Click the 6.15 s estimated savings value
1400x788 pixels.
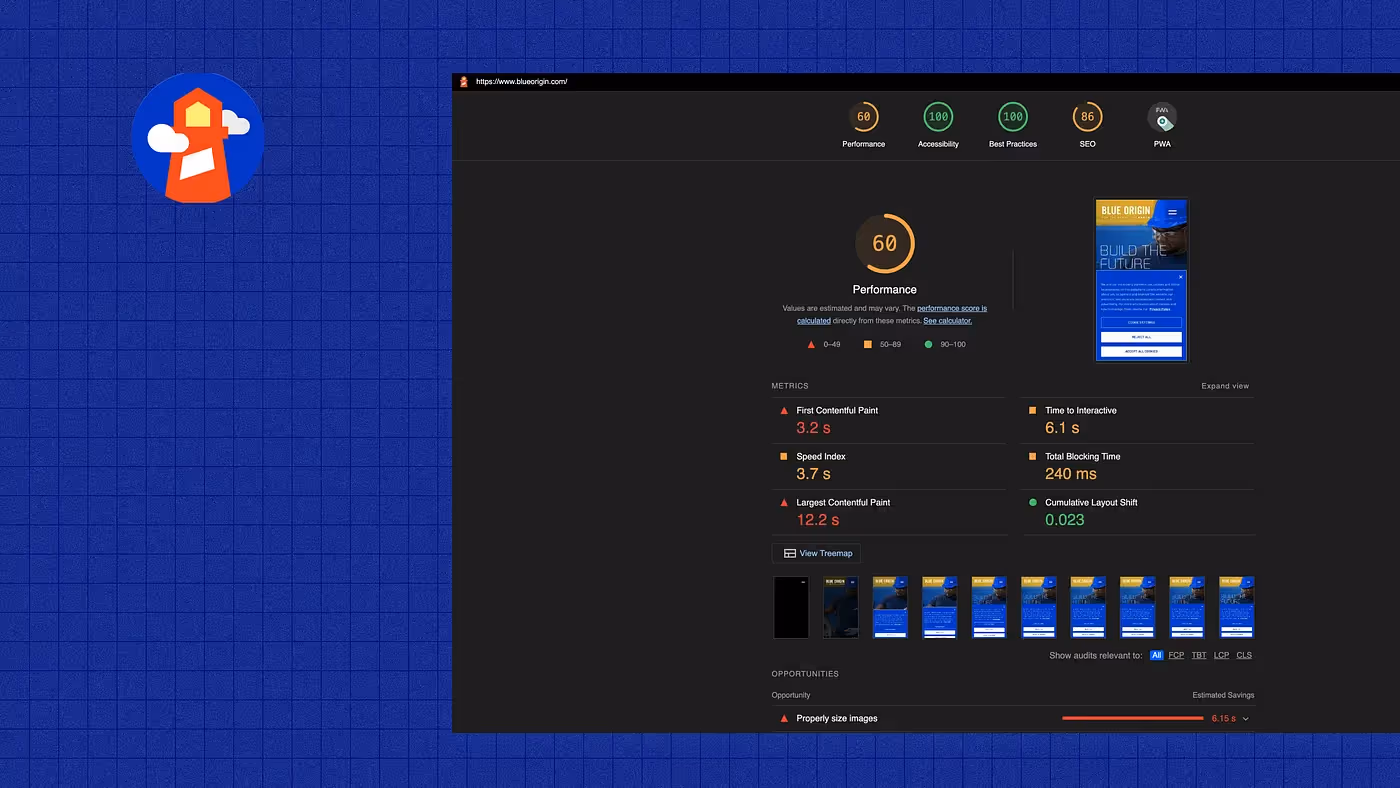pos(1223,719)
